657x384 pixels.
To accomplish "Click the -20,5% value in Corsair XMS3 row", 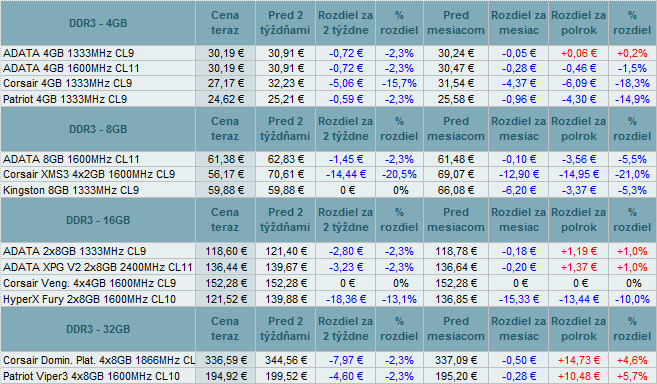I will tap(399, 174).
